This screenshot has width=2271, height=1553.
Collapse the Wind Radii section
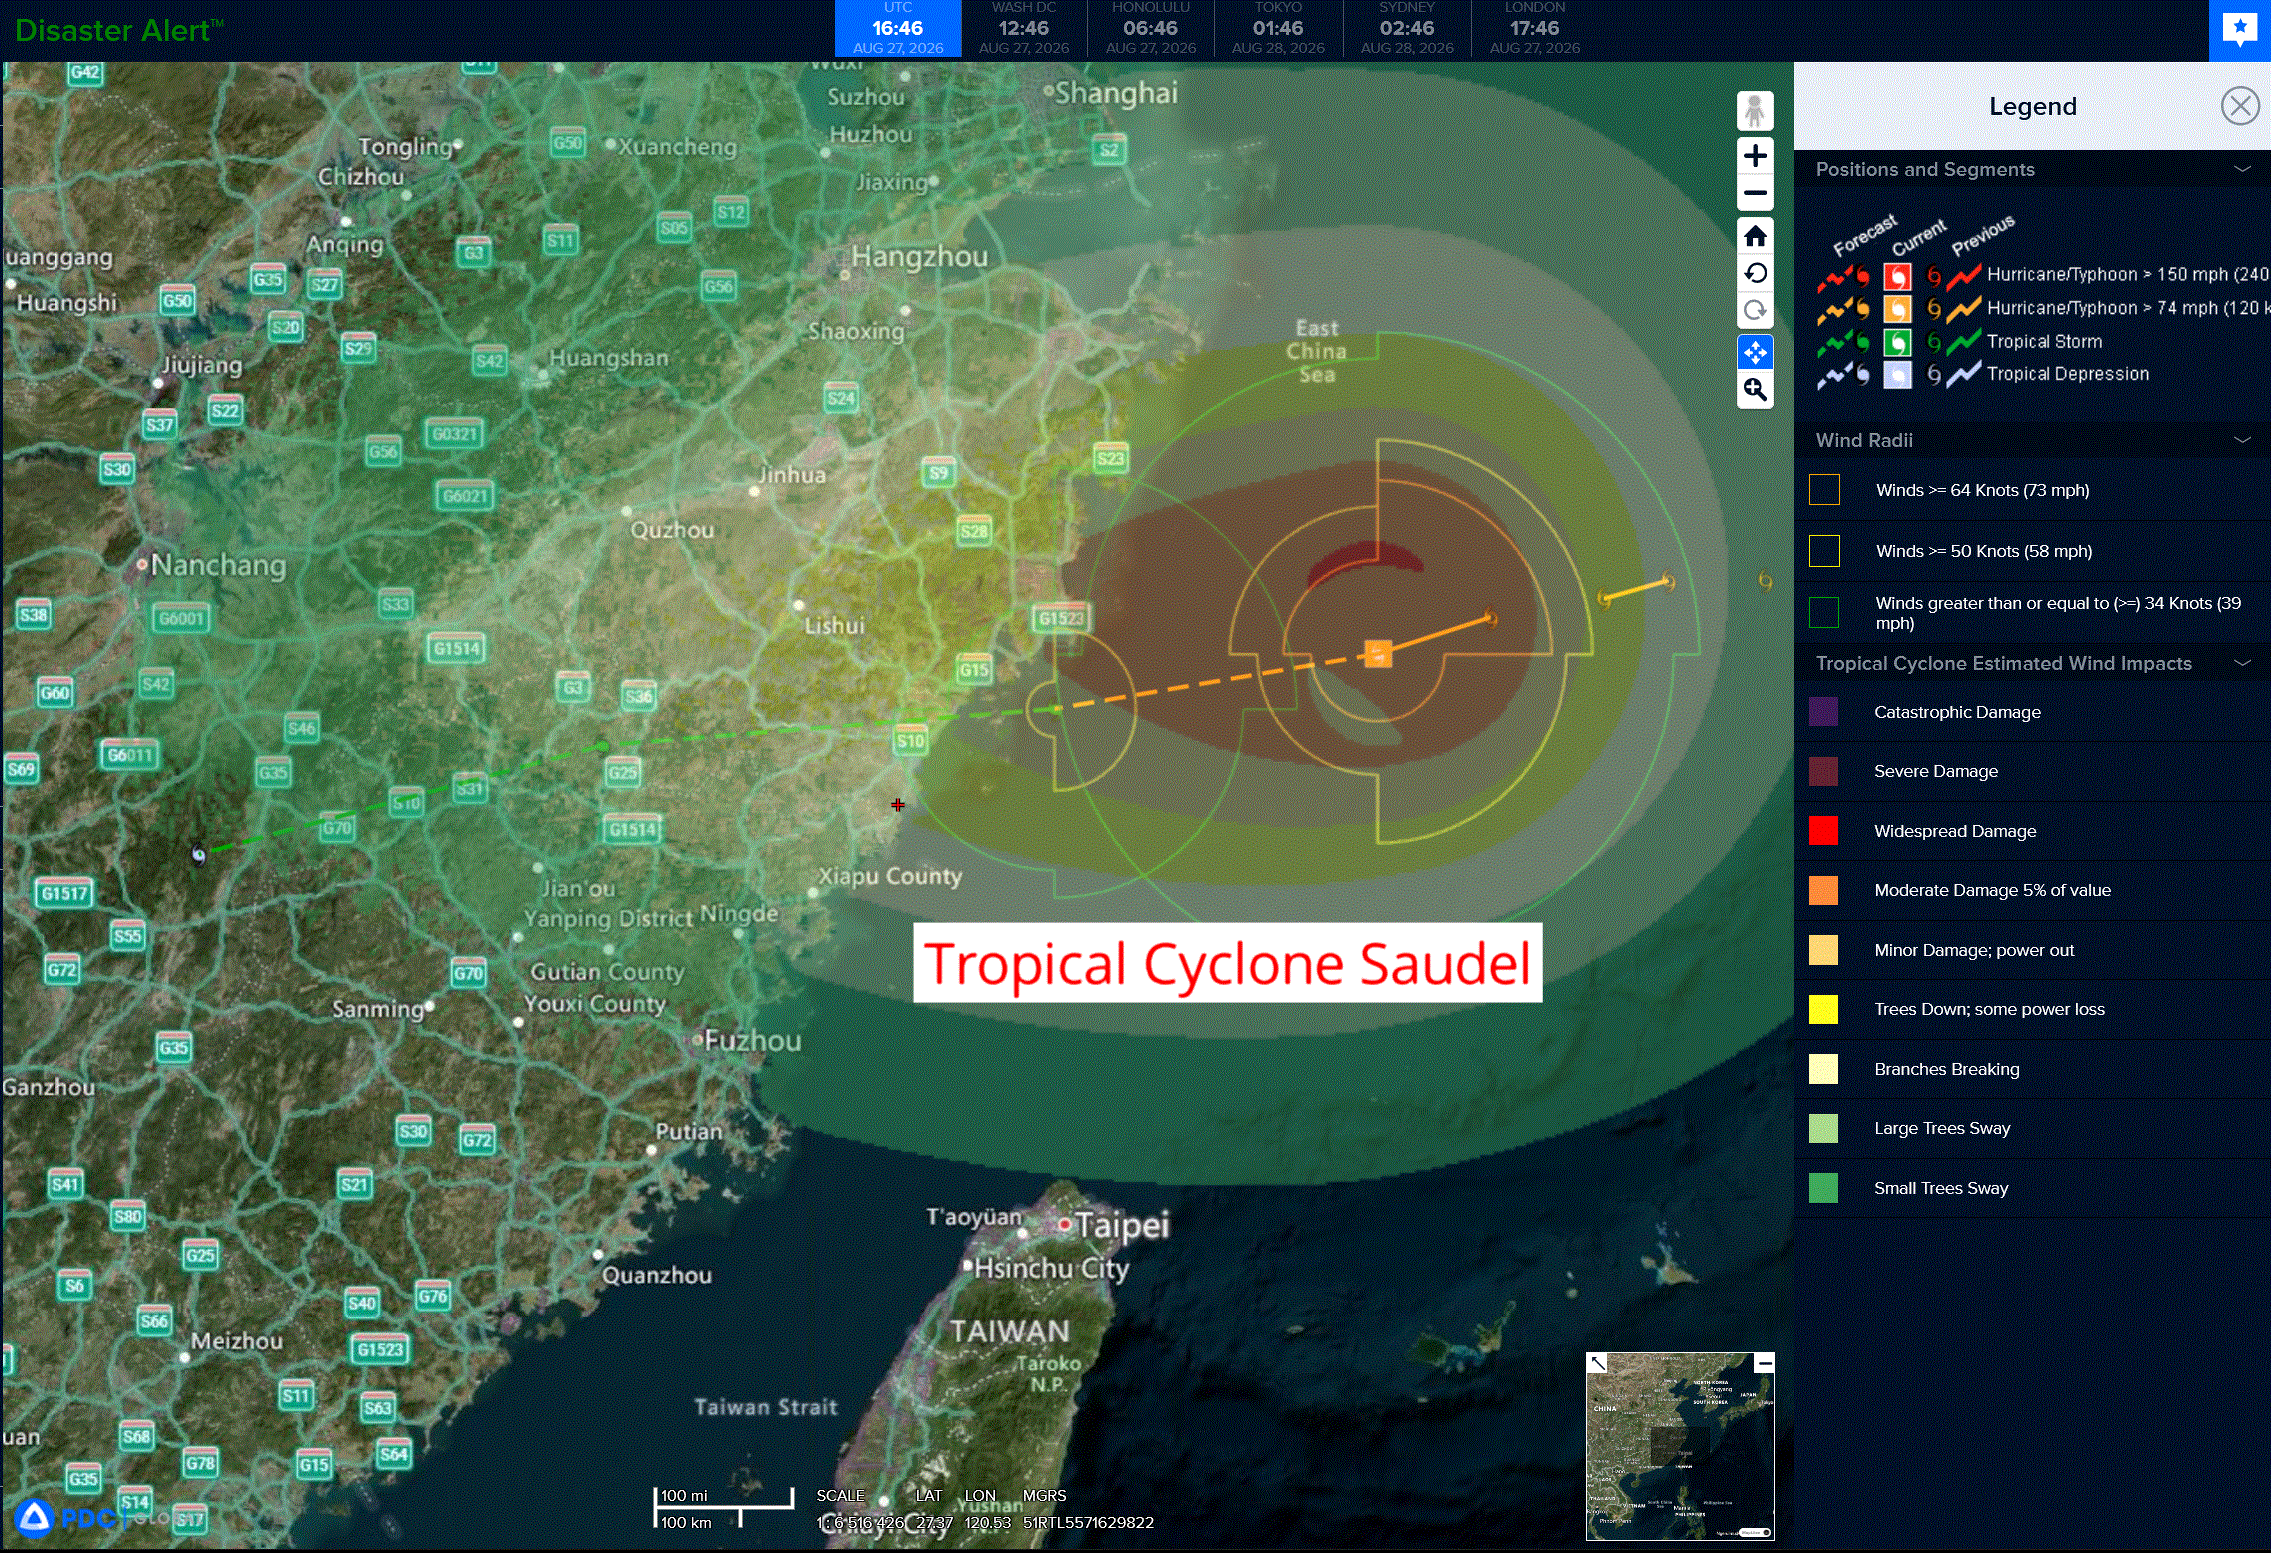tap(2242, 440)
